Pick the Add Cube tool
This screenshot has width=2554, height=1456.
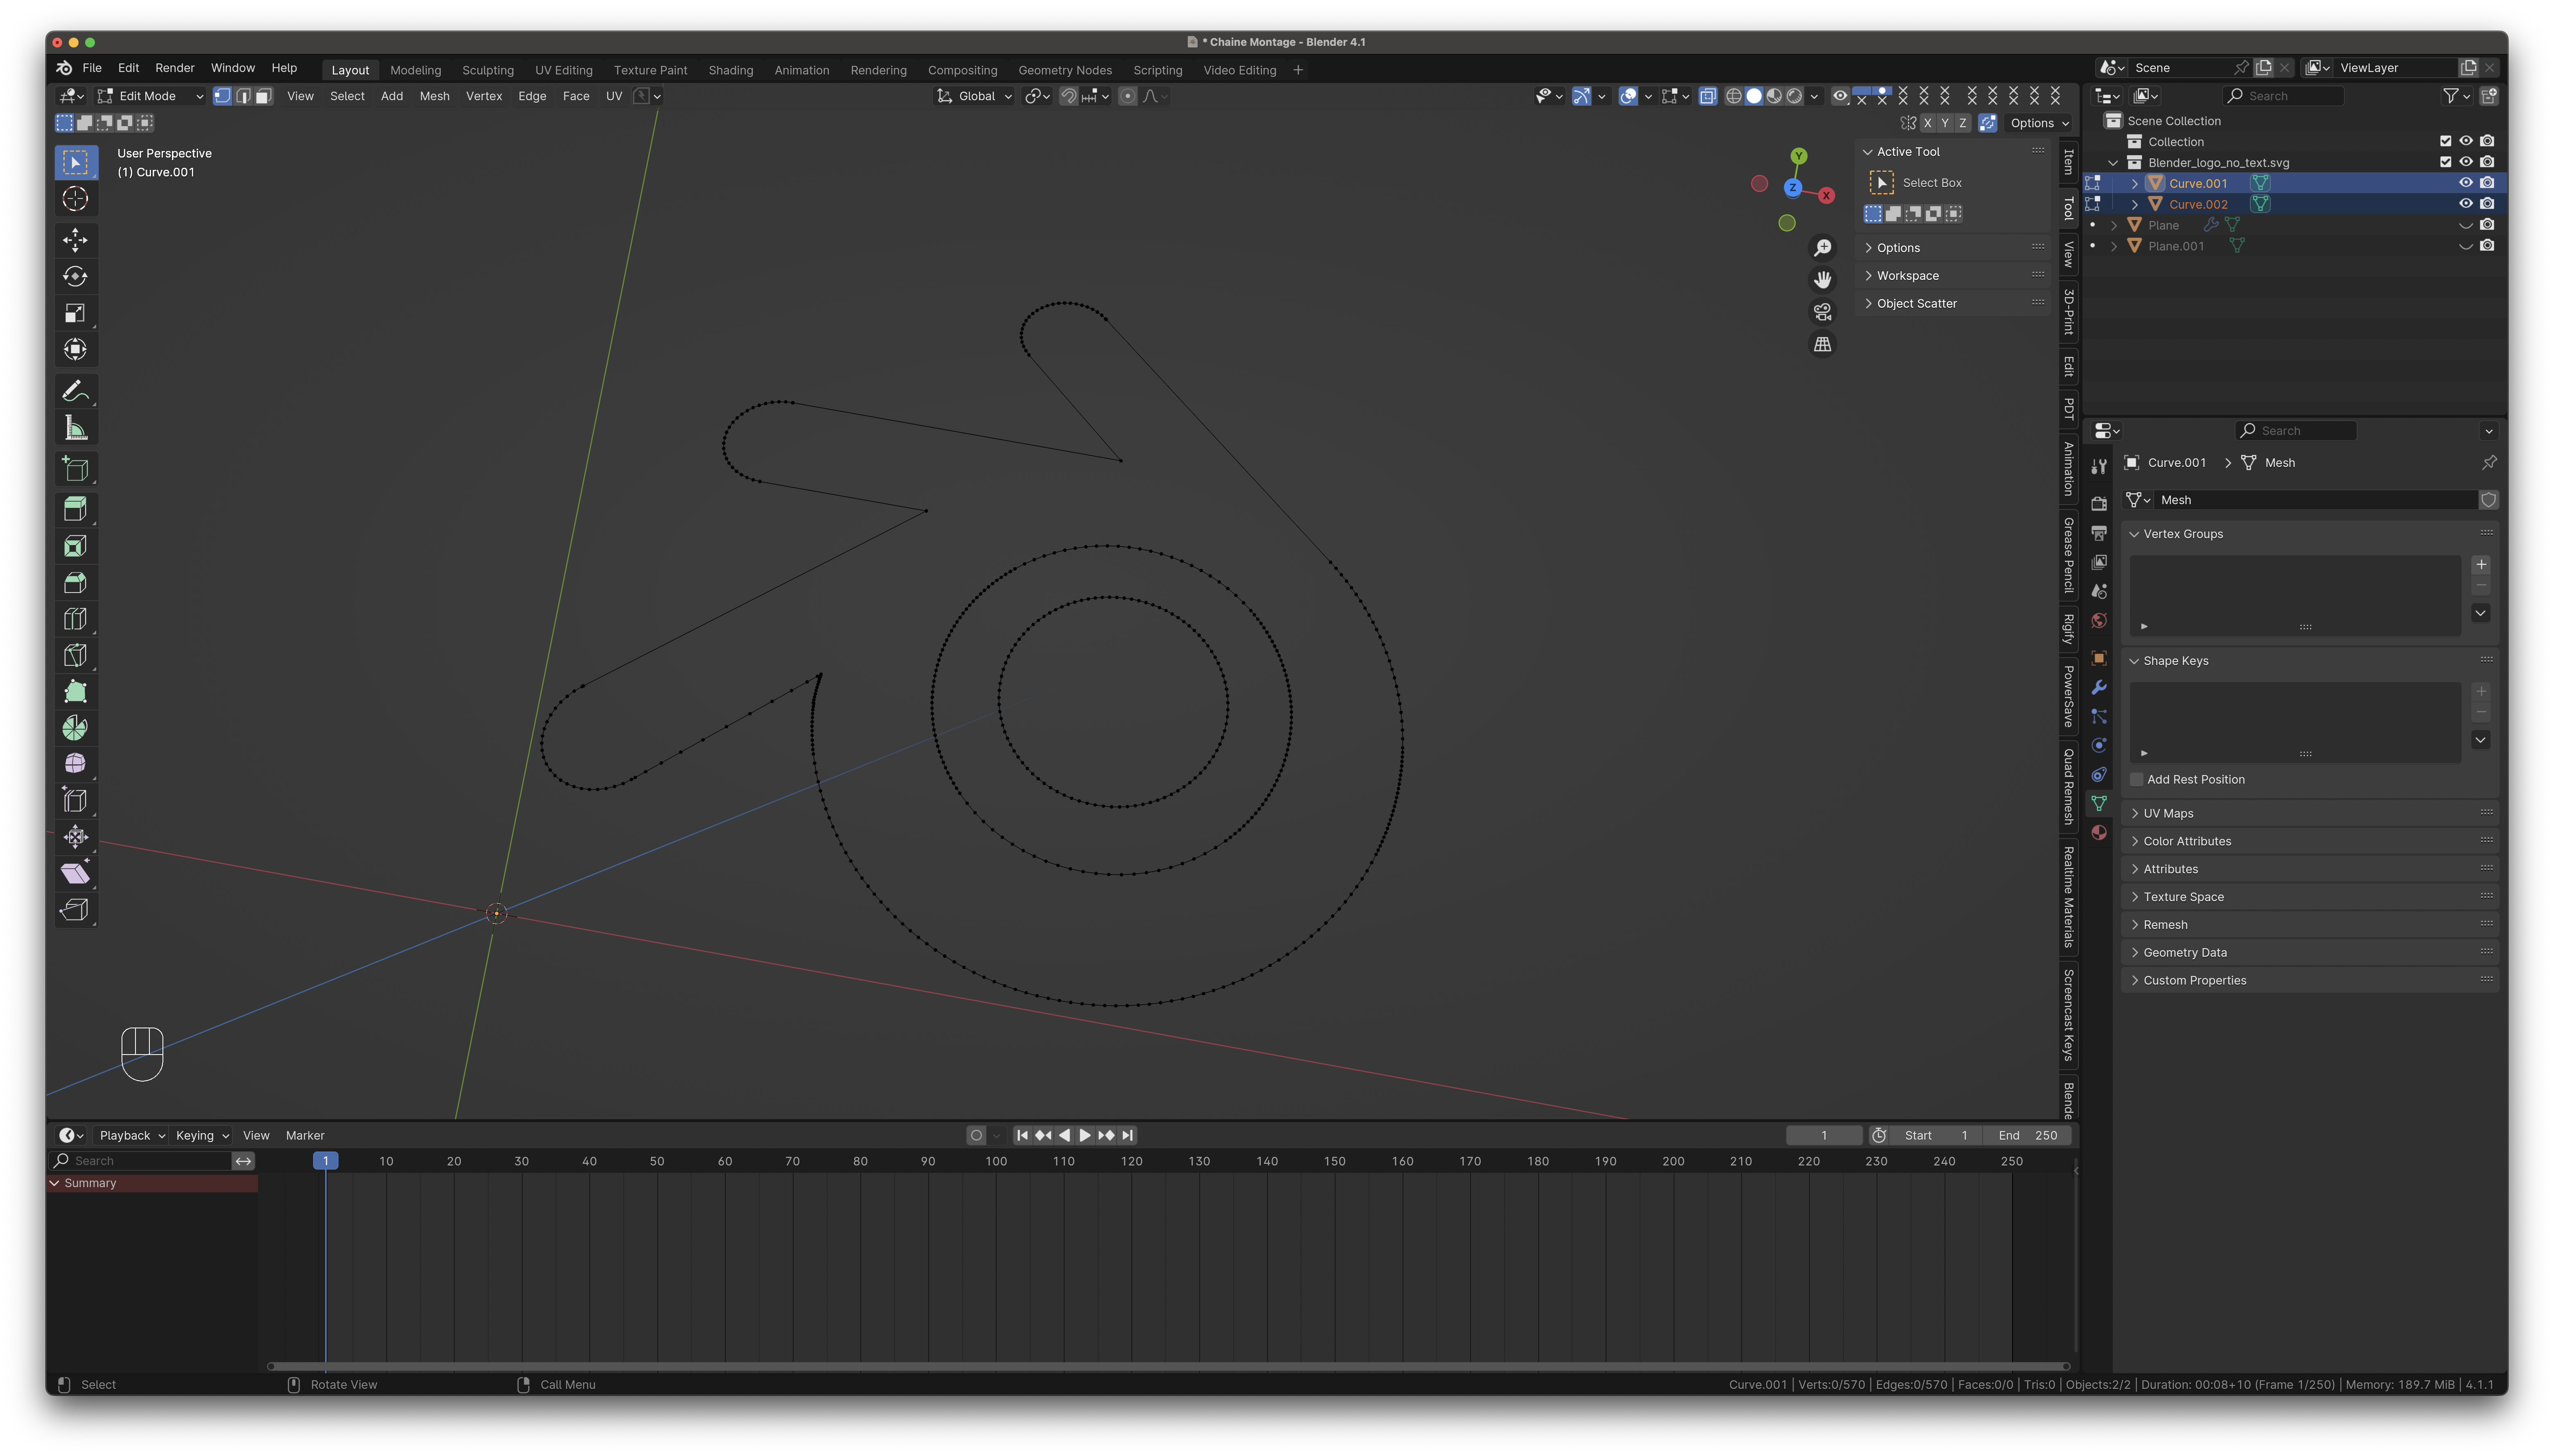click(75, 469)
